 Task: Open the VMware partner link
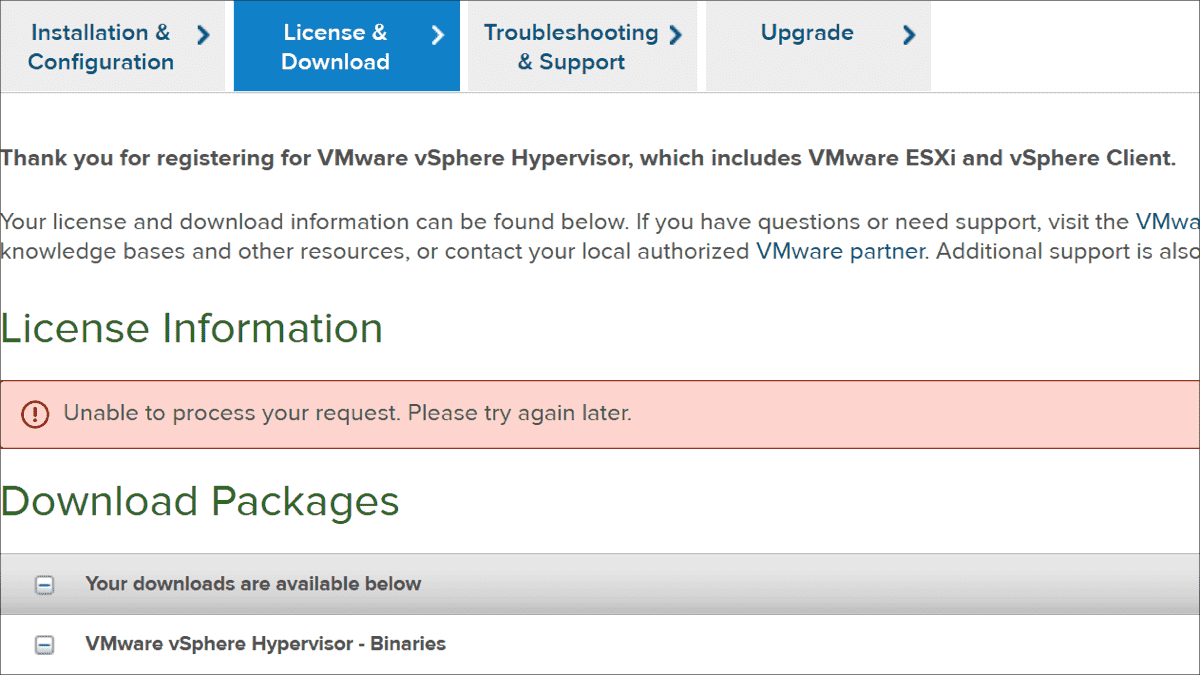click(840, 251)
